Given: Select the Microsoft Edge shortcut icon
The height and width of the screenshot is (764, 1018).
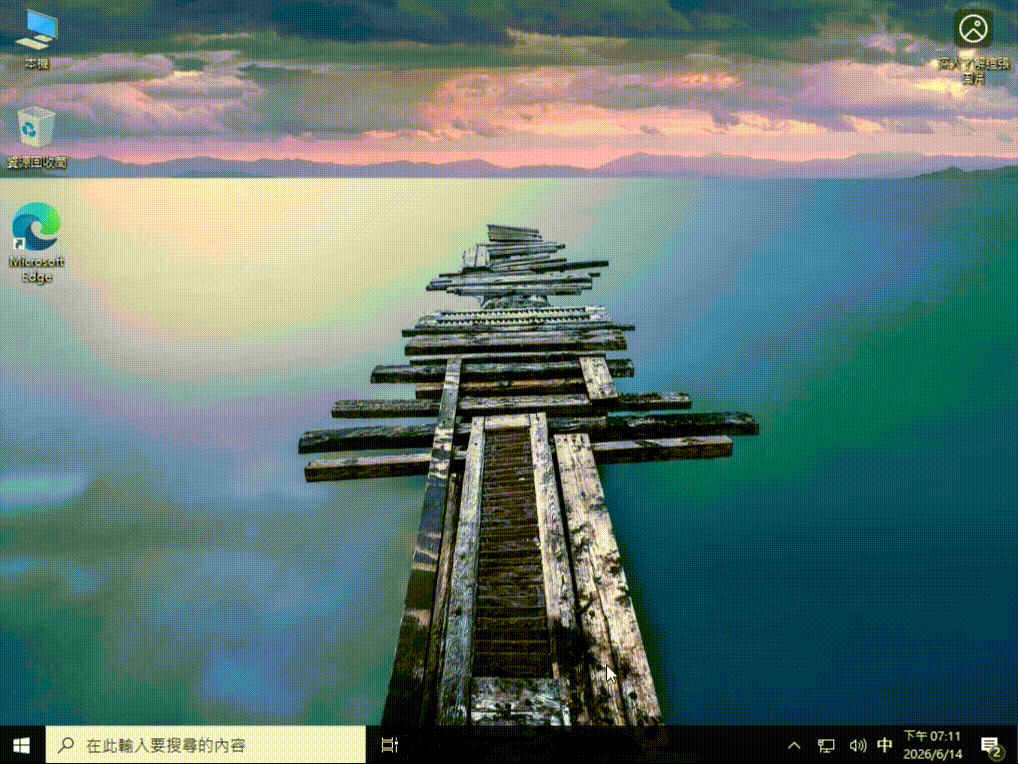Looking at the screenshot, I should click(x=36, y=227).
